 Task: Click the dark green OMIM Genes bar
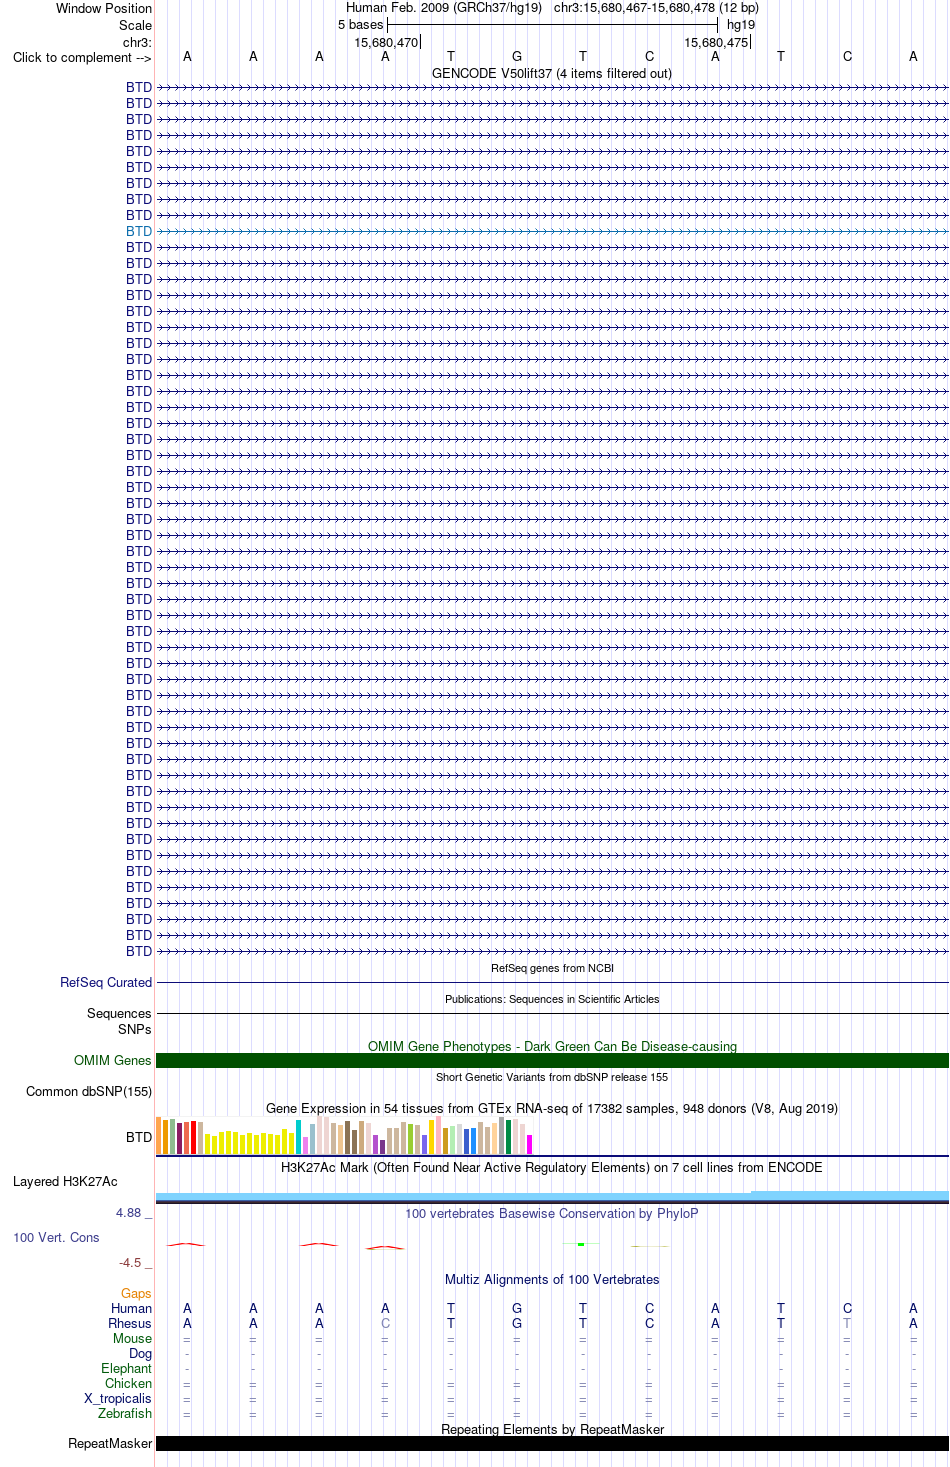tap(552, 1061)
